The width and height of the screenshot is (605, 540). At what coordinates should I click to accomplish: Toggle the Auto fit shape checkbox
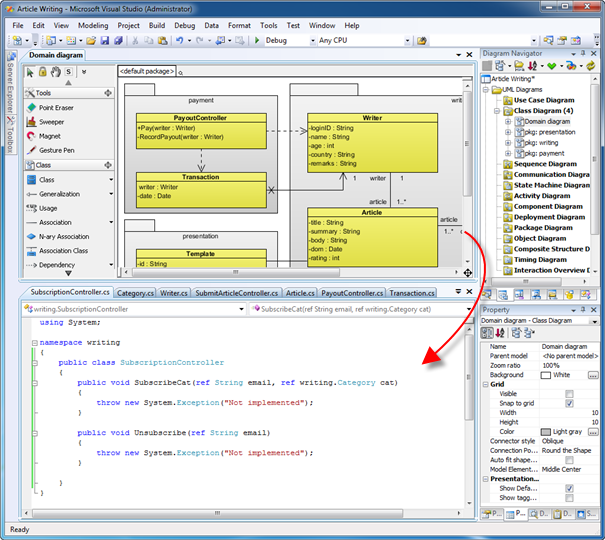click(x=569, y=459)
